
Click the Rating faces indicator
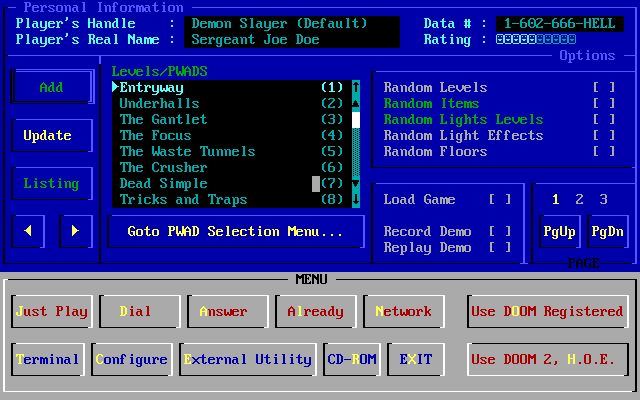click(x=536, y=39)
